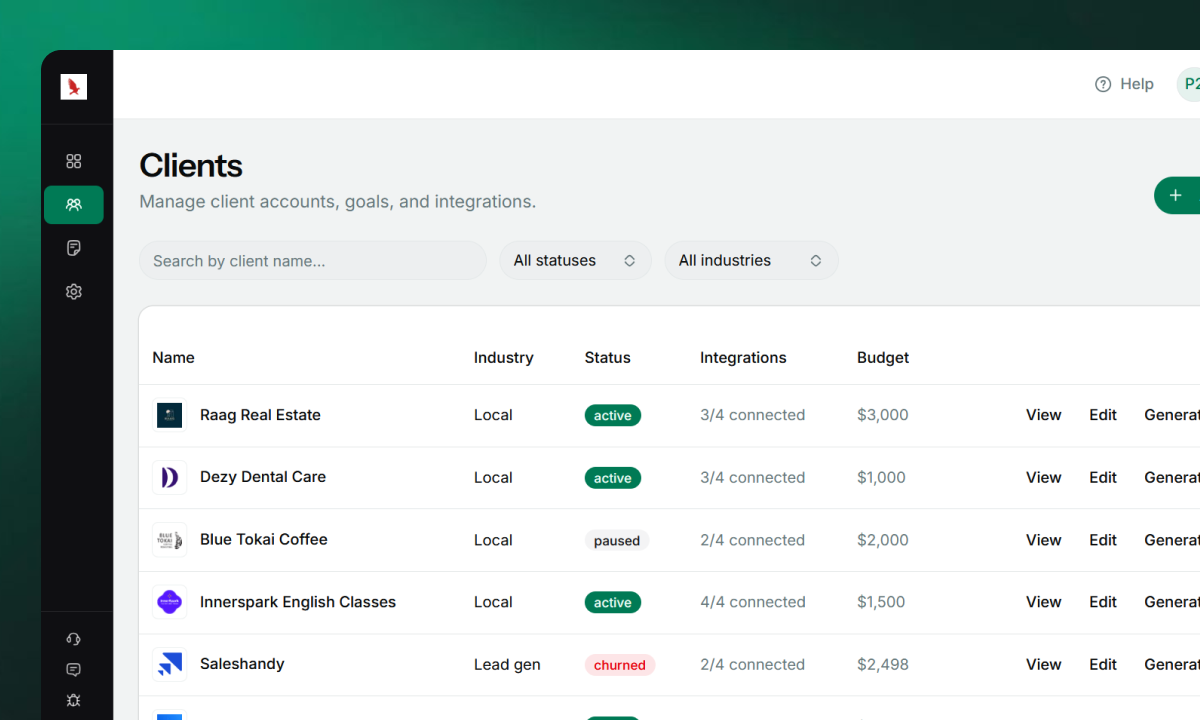Click the active badge for Dezy Dental Care

click(x=613, y=478)
